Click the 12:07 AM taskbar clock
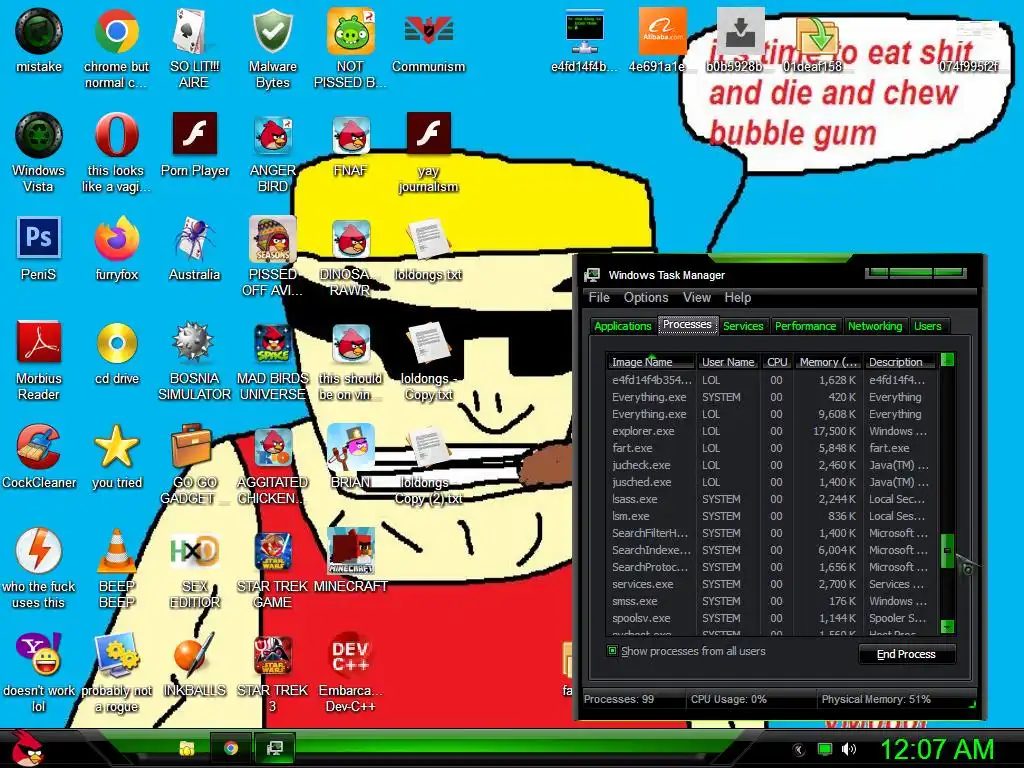1024x768 pixels. click(937, 749)
